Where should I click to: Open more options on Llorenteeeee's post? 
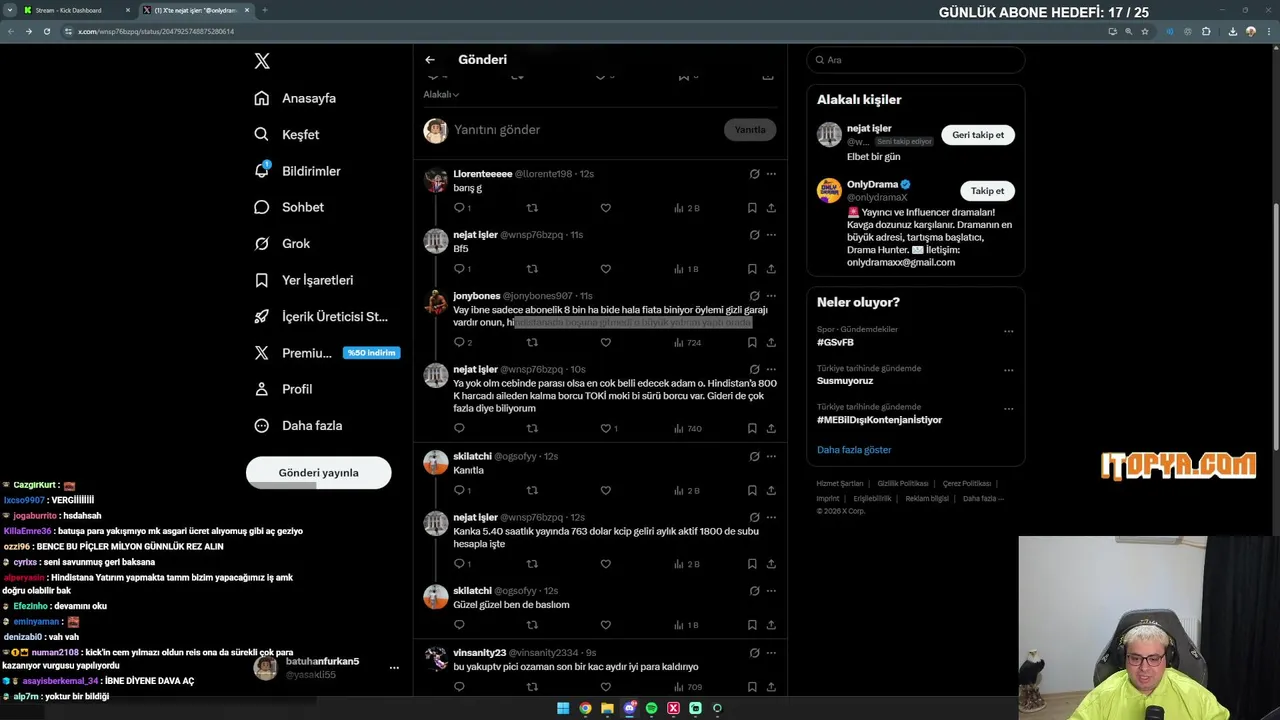[x=771, y=174]
